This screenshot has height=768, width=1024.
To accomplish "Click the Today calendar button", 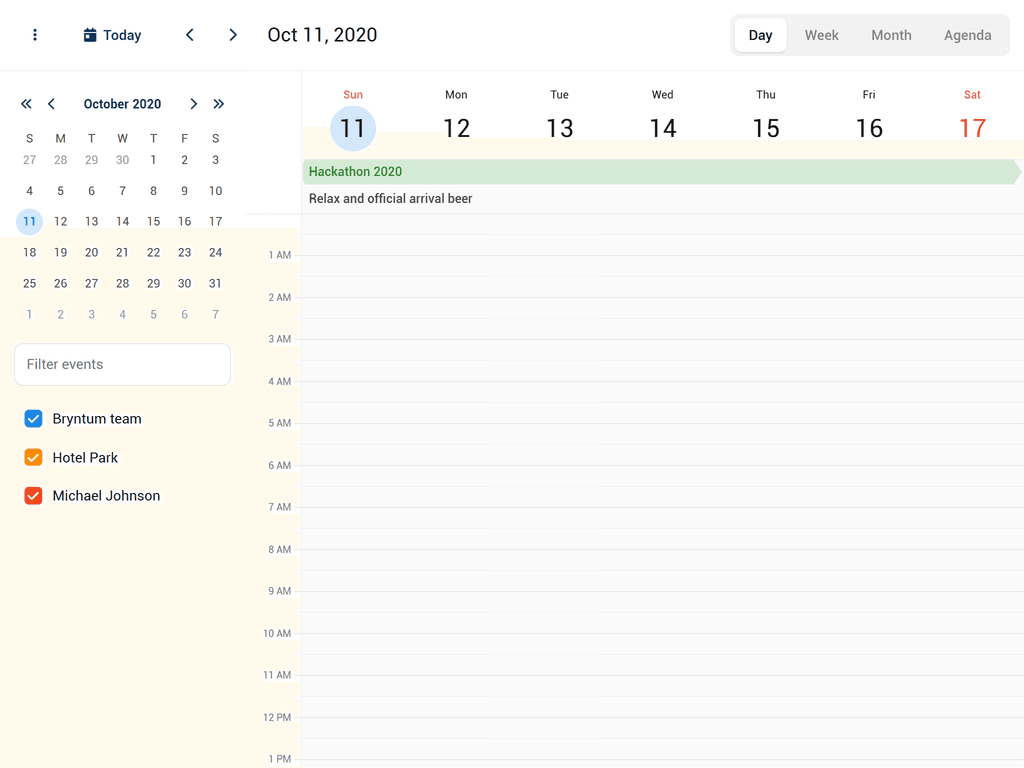I will tap(112, 35).
